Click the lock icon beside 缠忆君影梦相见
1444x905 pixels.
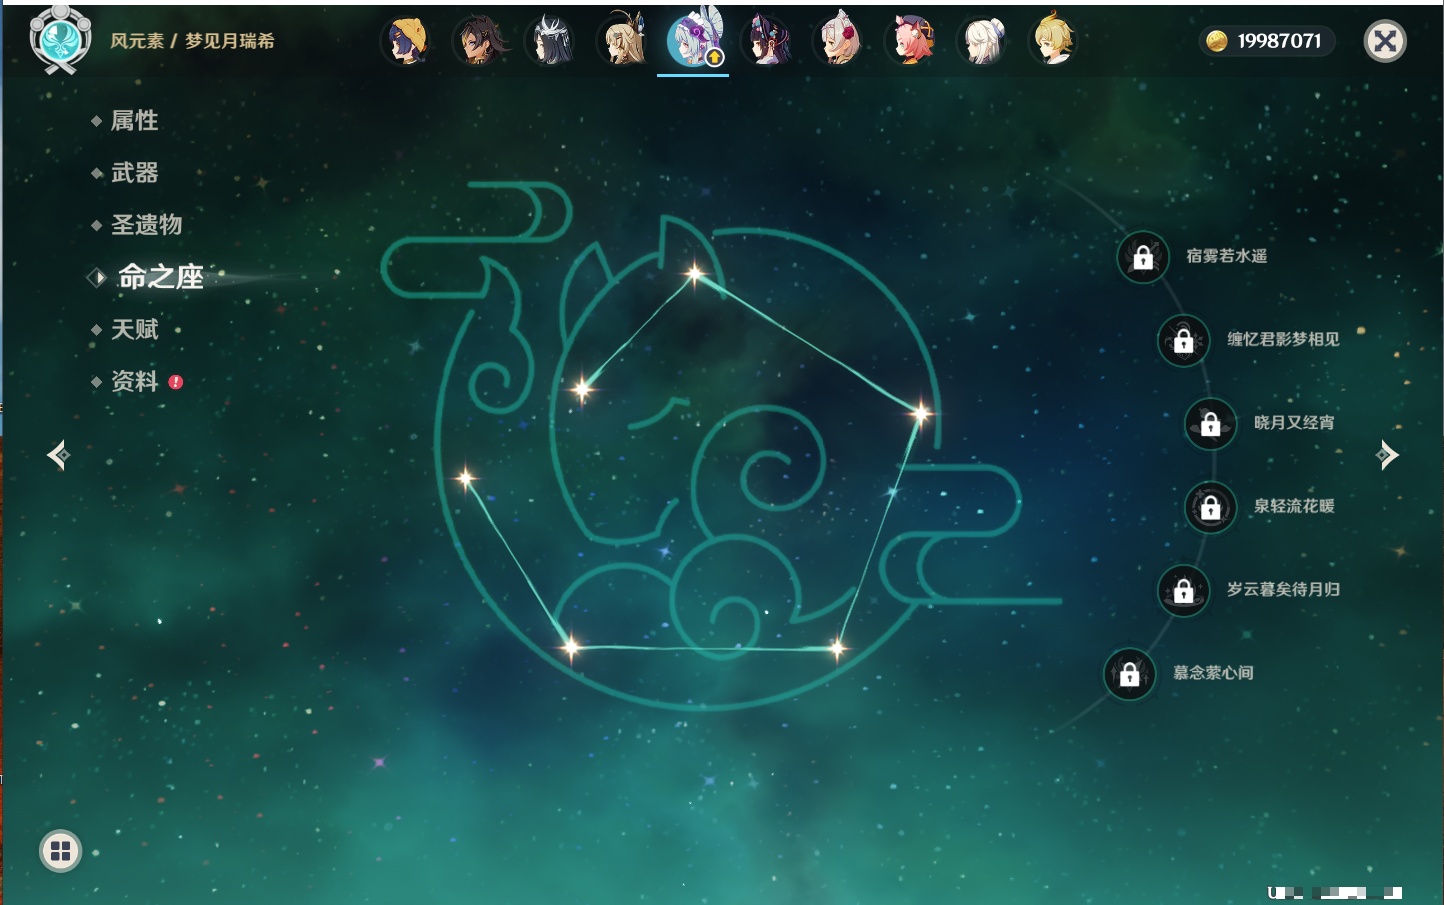(1183, 340)
